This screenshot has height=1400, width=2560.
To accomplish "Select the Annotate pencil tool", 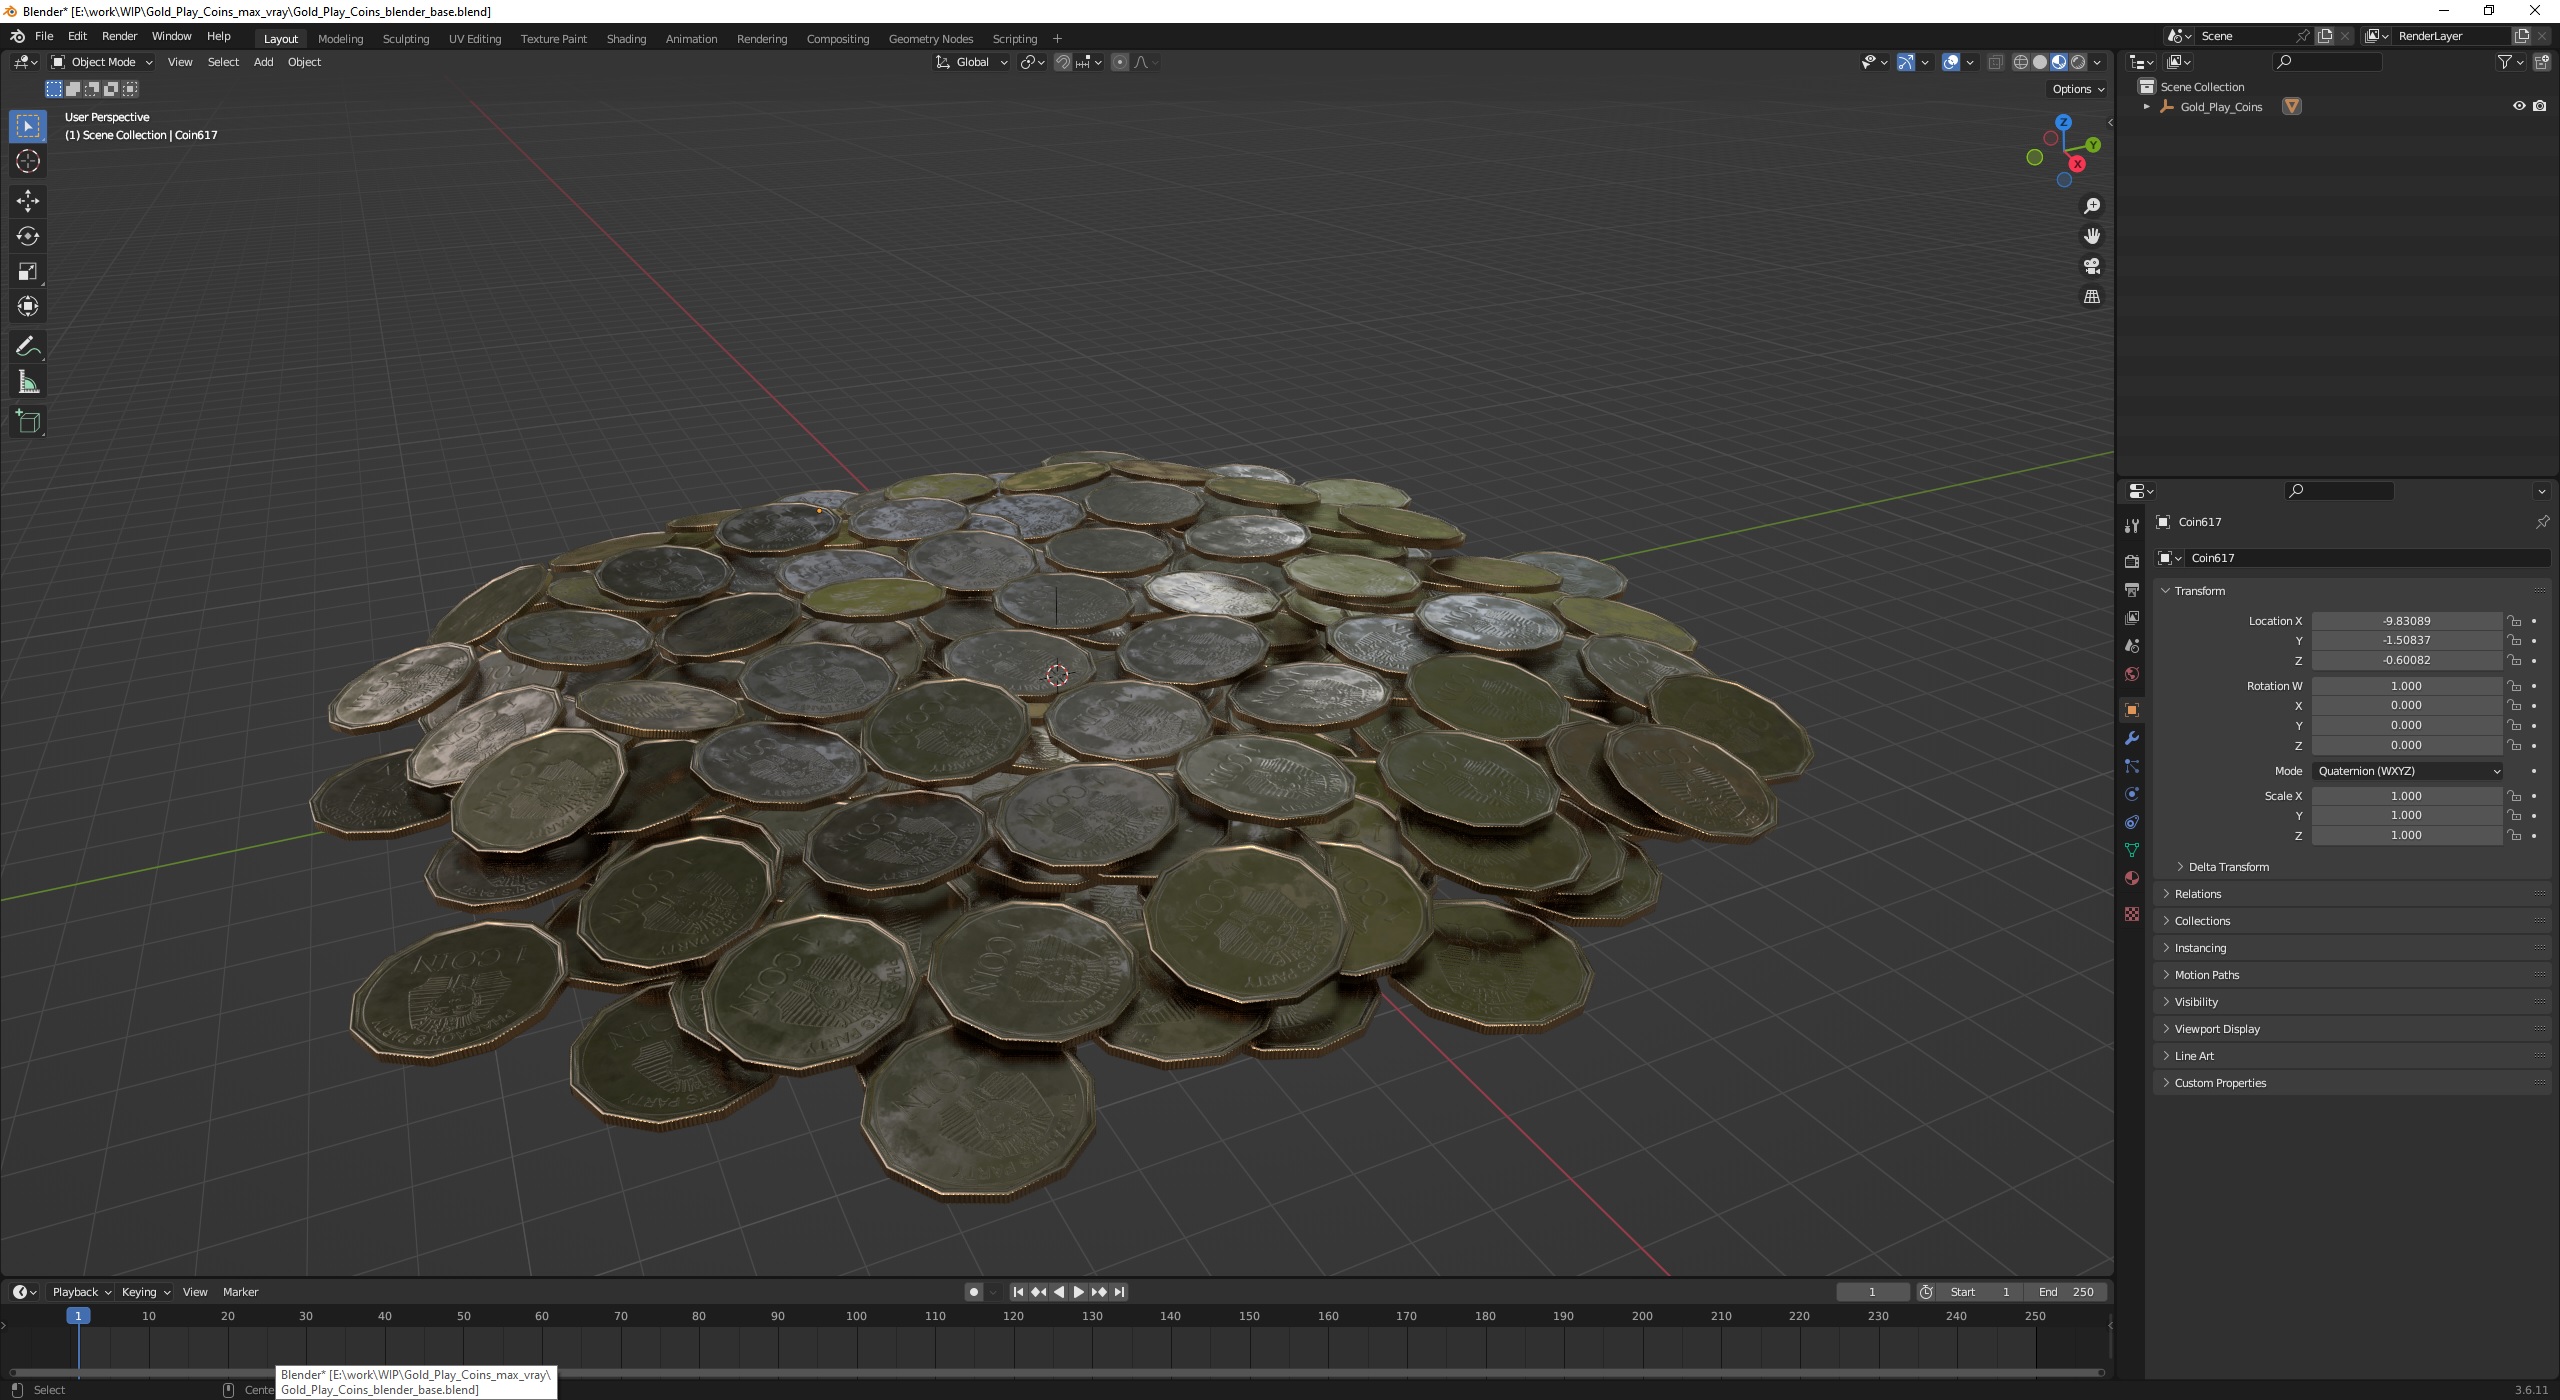I will [28, 346].
